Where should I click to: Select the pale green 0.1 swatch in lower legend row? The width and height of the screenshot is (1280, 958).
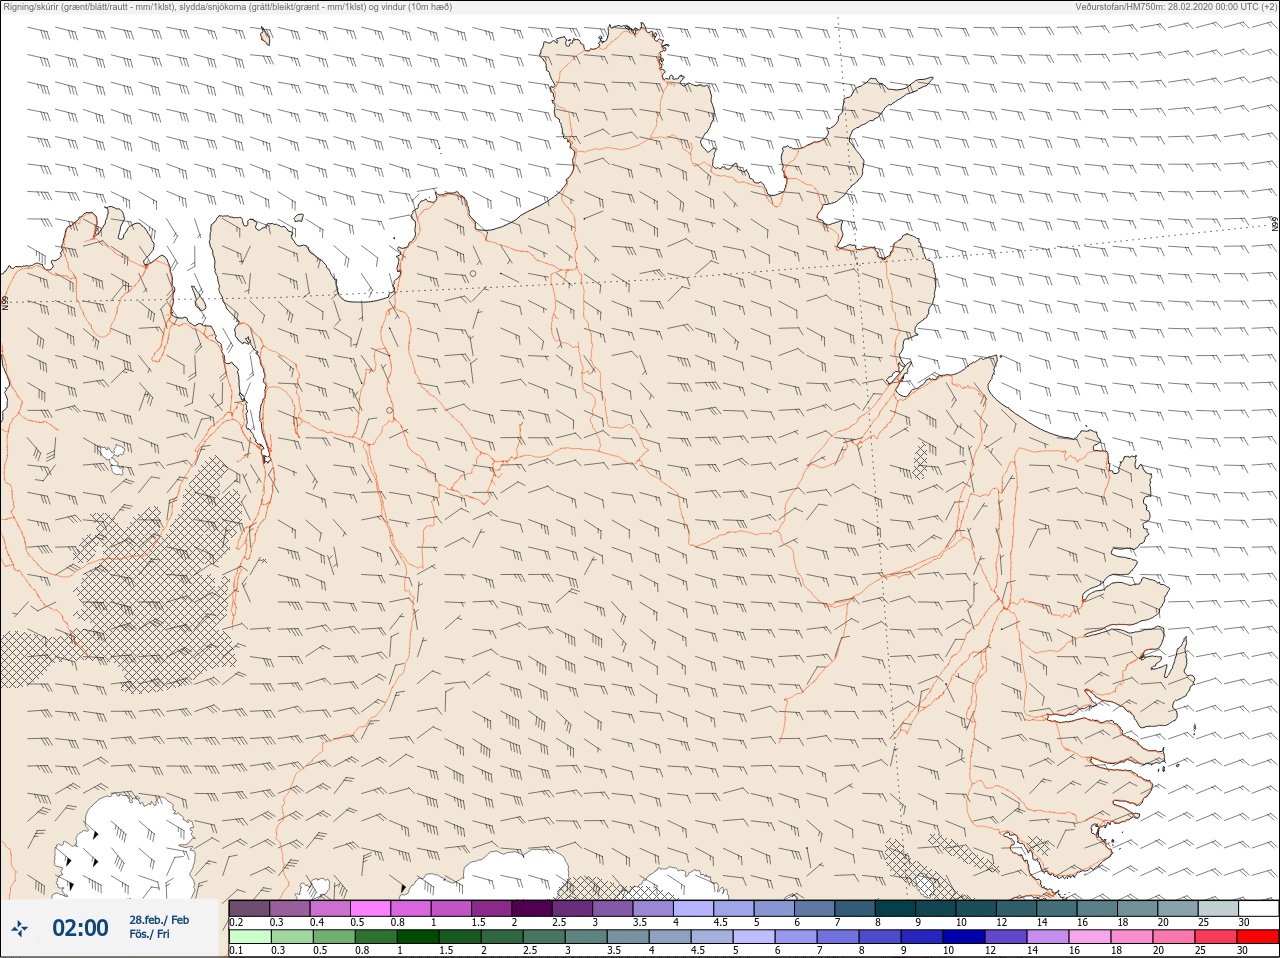250,937
